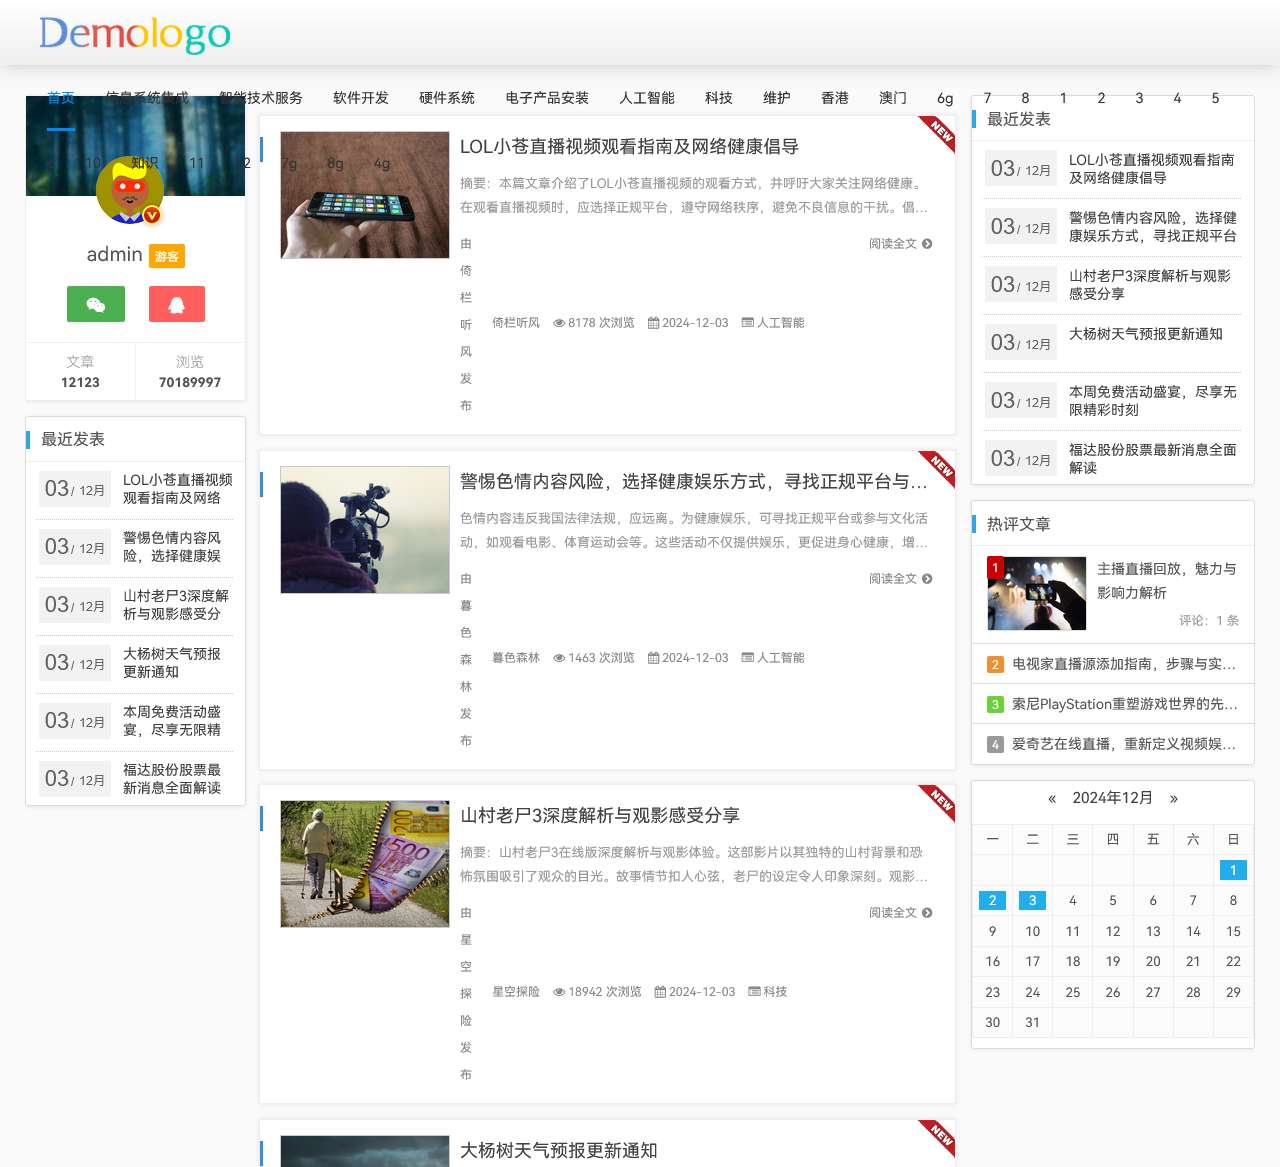Select highlighted date 2 on the calendar
Viewport: 1280px width, 1167px height.
[992, 900]
